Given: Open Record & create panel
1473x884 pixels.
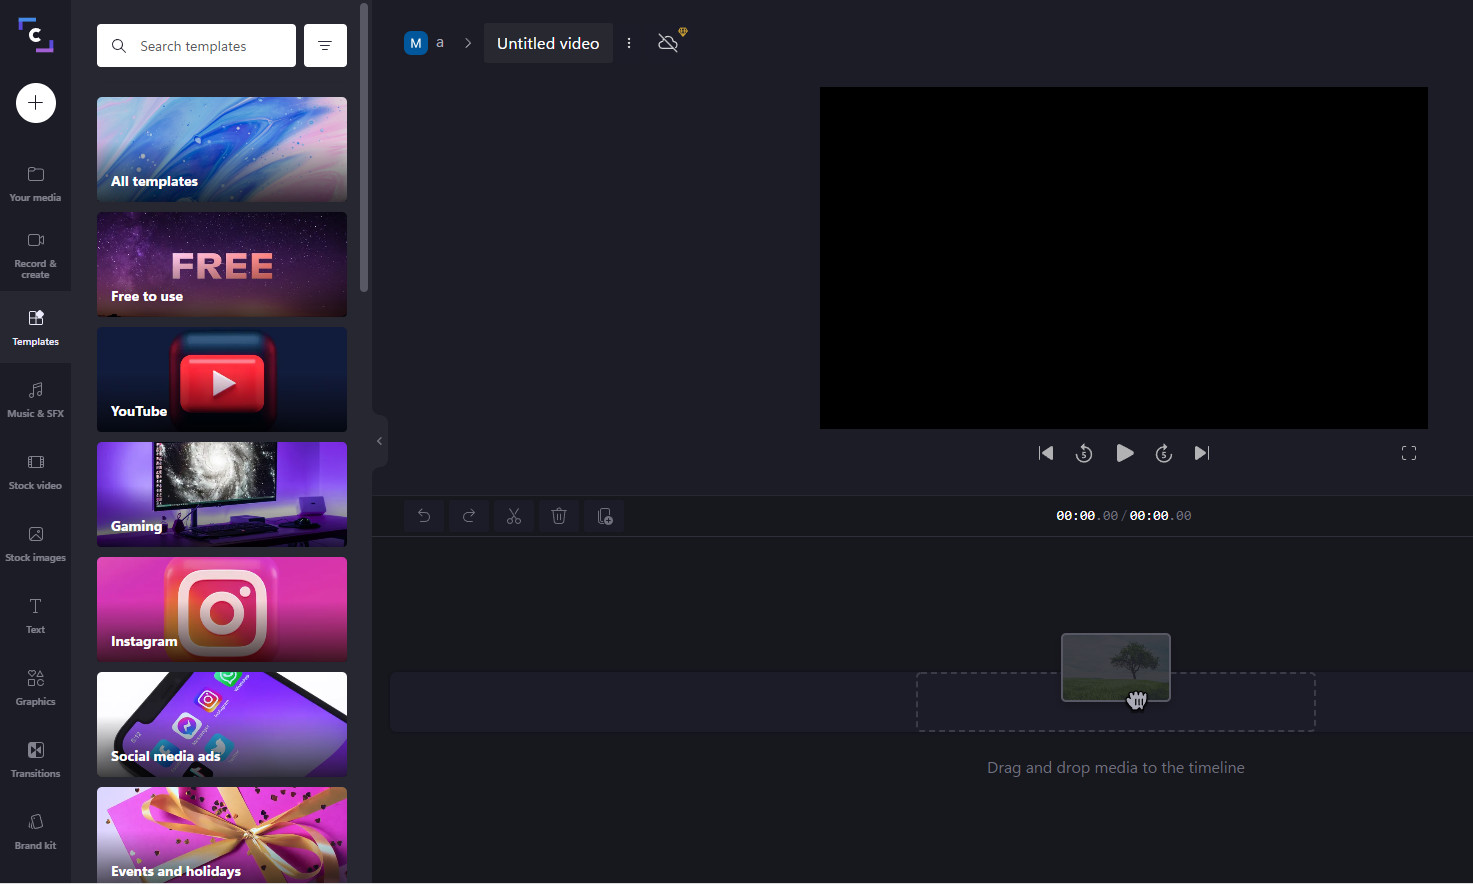Looking at the screenshot, I should tap(35, 255).
